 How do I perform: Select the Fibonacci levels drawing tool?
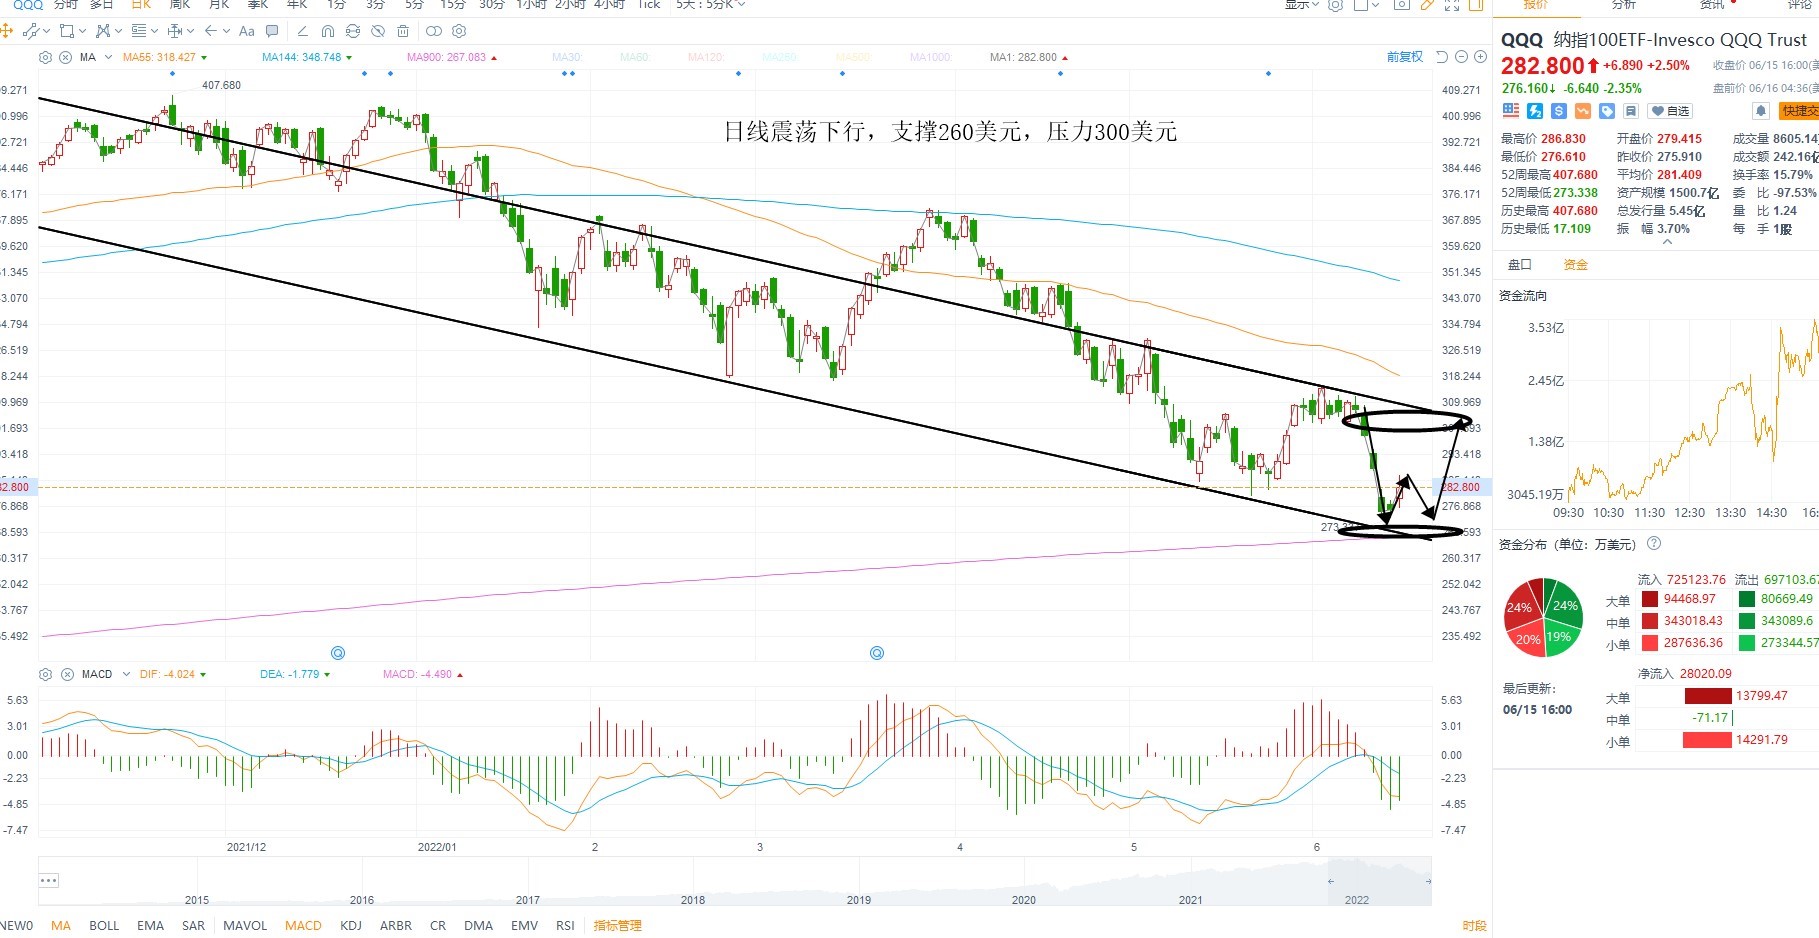pos(139,31)
